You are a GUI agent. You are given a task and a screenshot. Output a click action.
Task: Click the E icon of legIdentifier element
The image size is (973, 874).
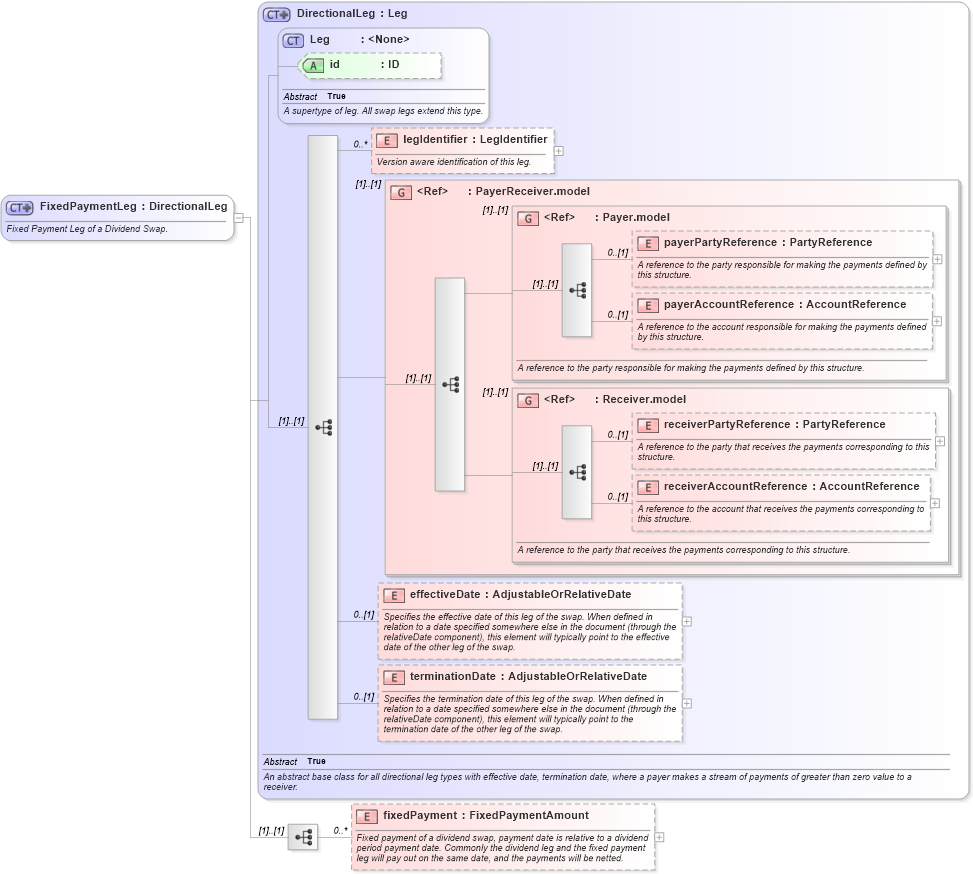385,140
